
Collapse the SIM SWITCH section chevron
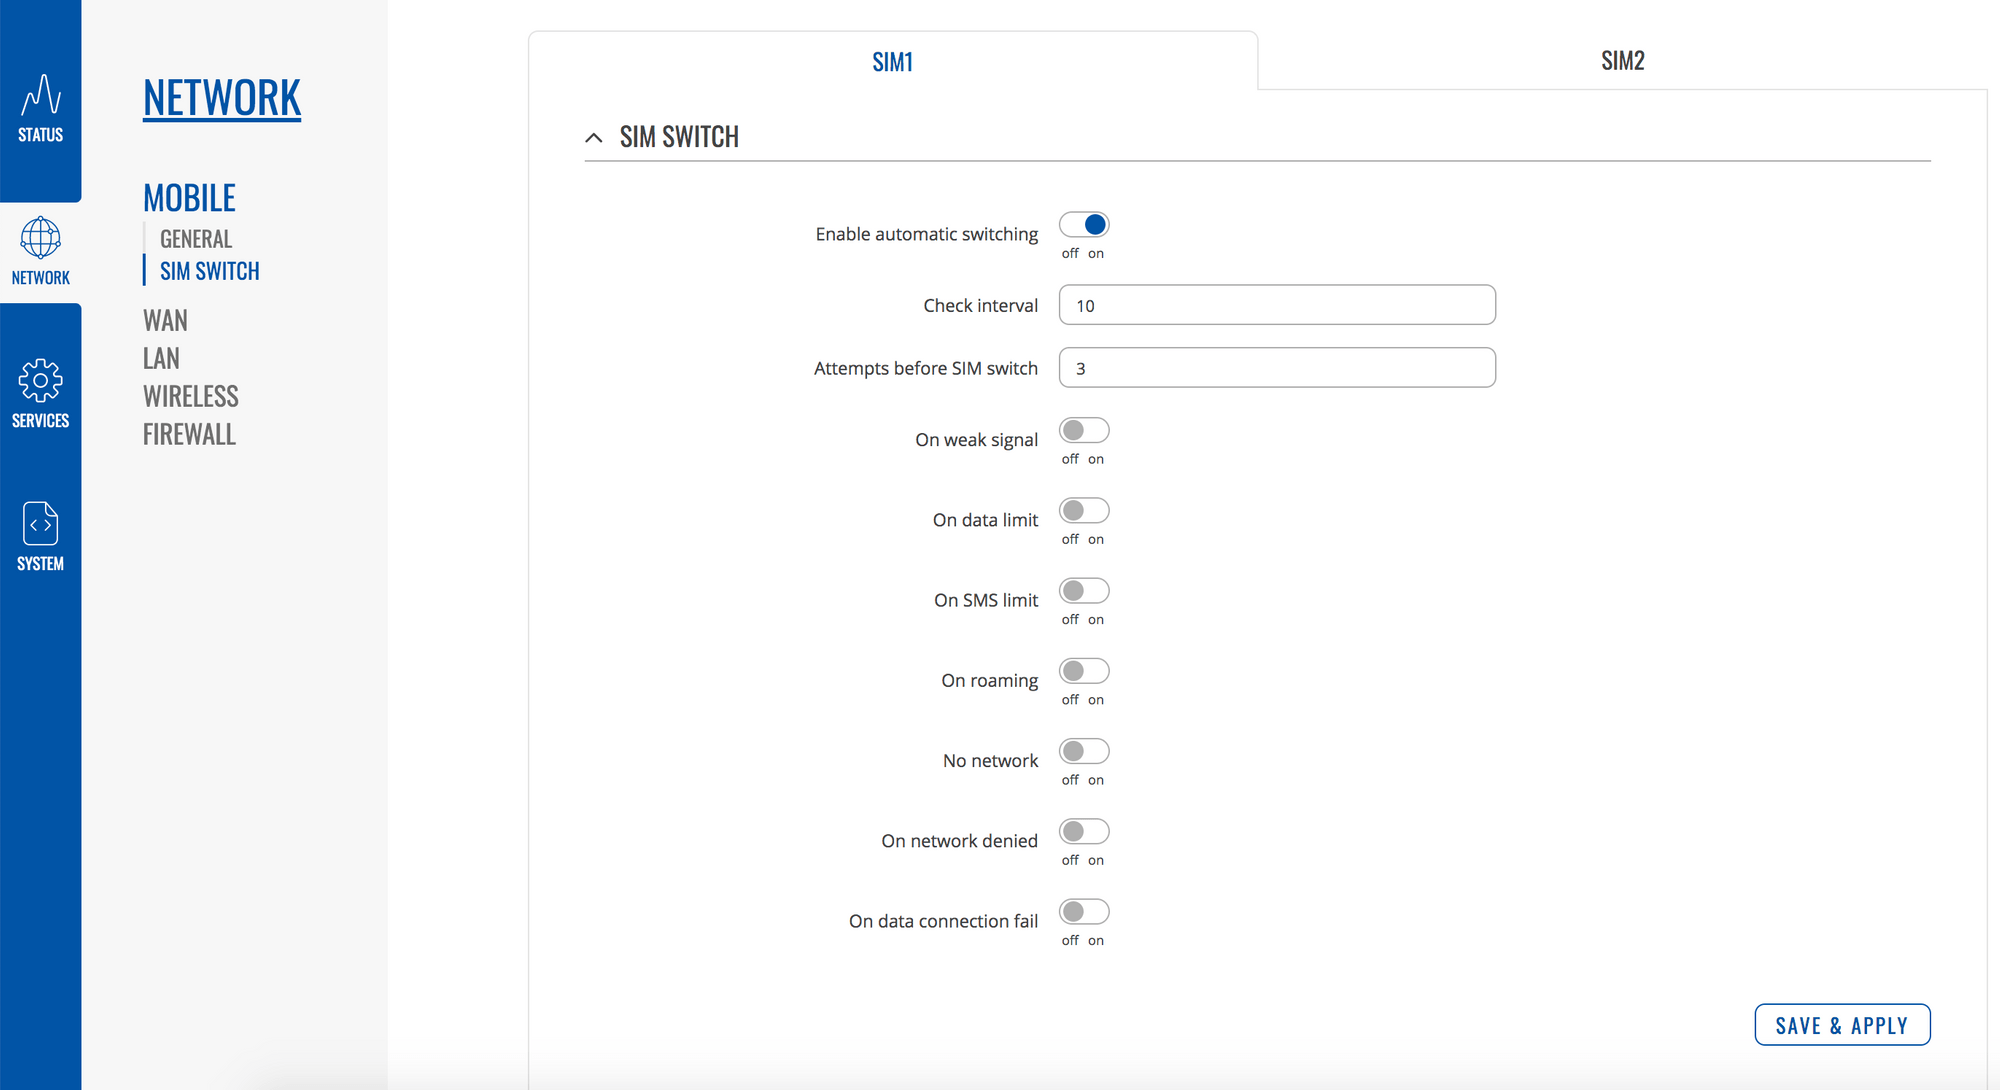[x=594, y=138]
